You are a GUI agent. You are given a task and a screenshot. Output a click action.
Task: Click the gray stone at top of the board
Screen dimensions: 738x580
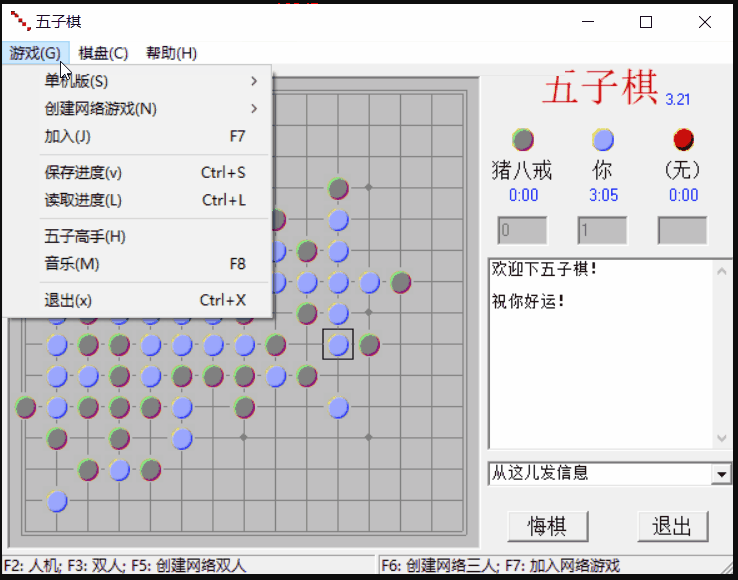pos(338,188)
